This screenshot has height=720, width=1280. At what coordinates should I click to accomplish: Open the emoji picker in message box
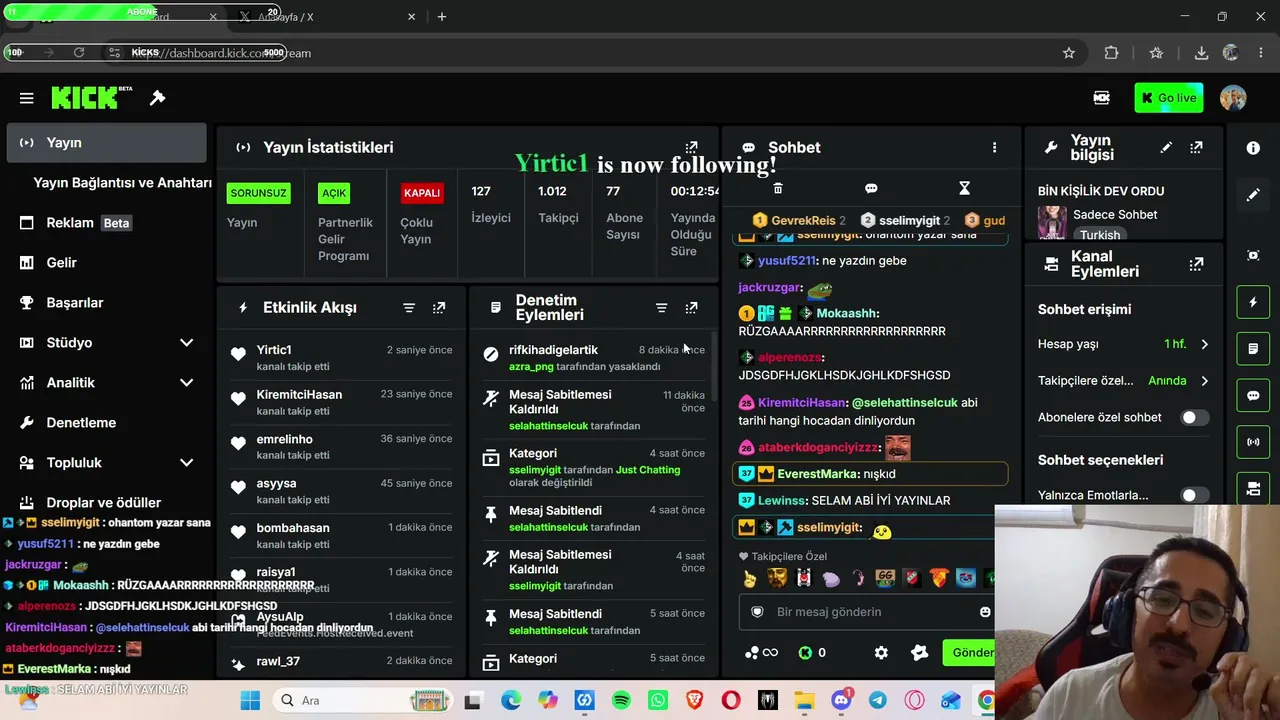[x=985, y=612]
